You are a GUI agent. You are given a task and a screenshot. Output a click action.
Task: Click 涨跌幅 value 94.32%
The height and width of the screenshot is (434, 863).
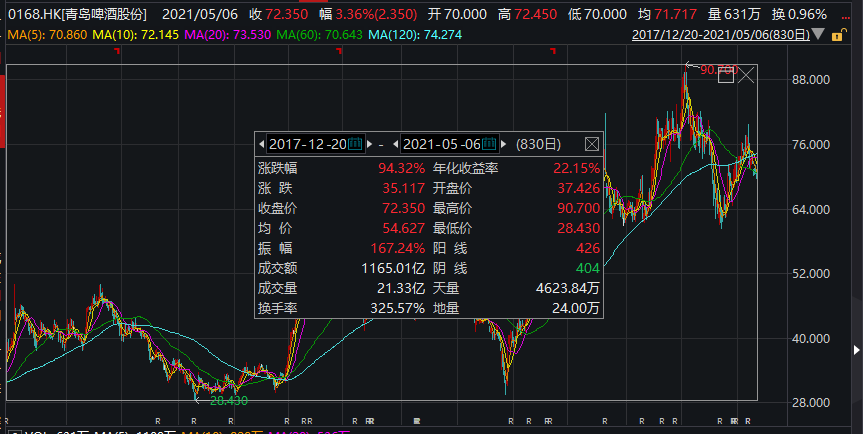[x=401, y=168]
